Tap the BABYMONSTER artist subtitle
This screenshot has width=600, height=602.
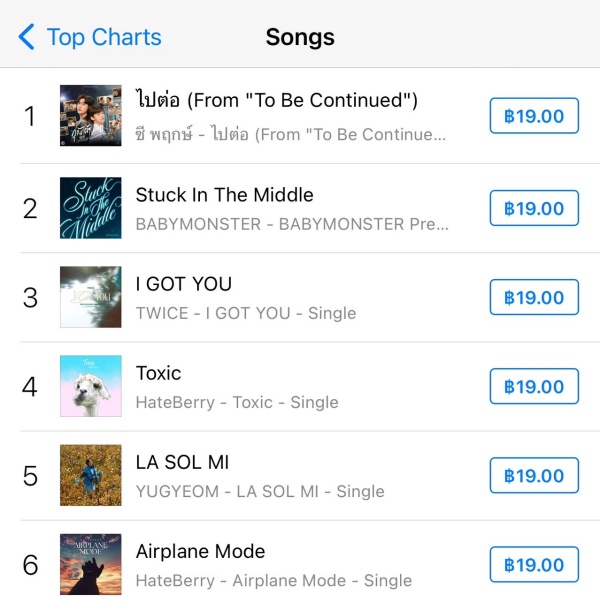click(292, 224)
